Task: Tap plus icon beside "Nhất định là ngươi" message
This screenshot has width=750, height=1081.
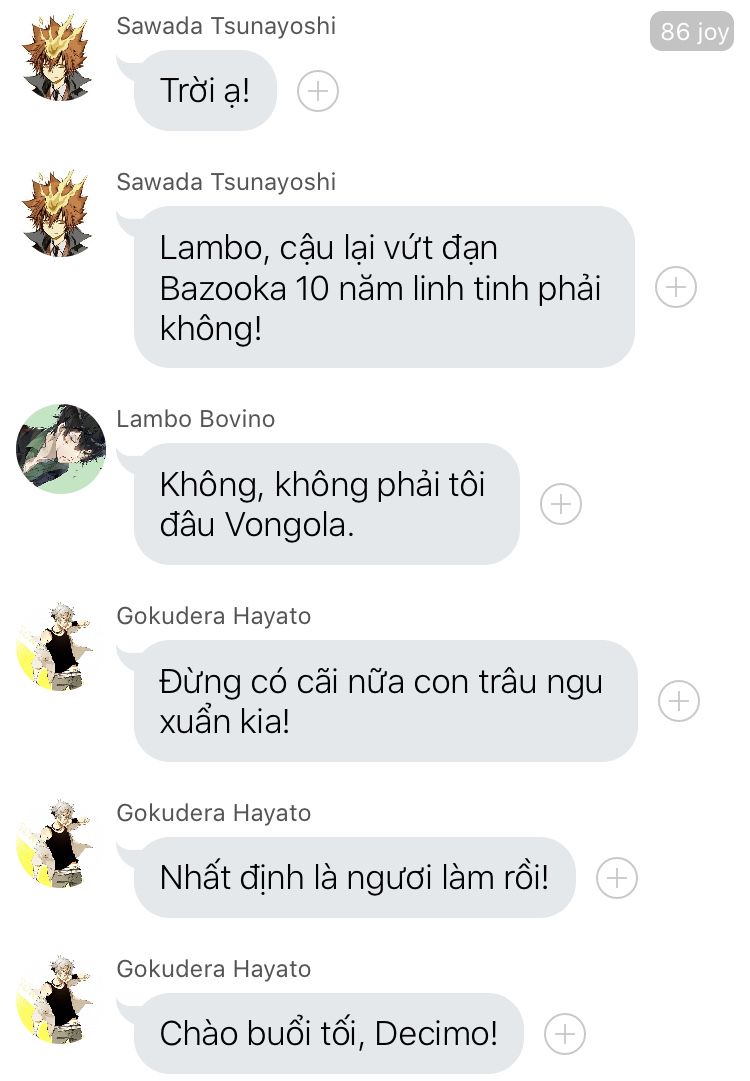Action: (x=617, y=878)
